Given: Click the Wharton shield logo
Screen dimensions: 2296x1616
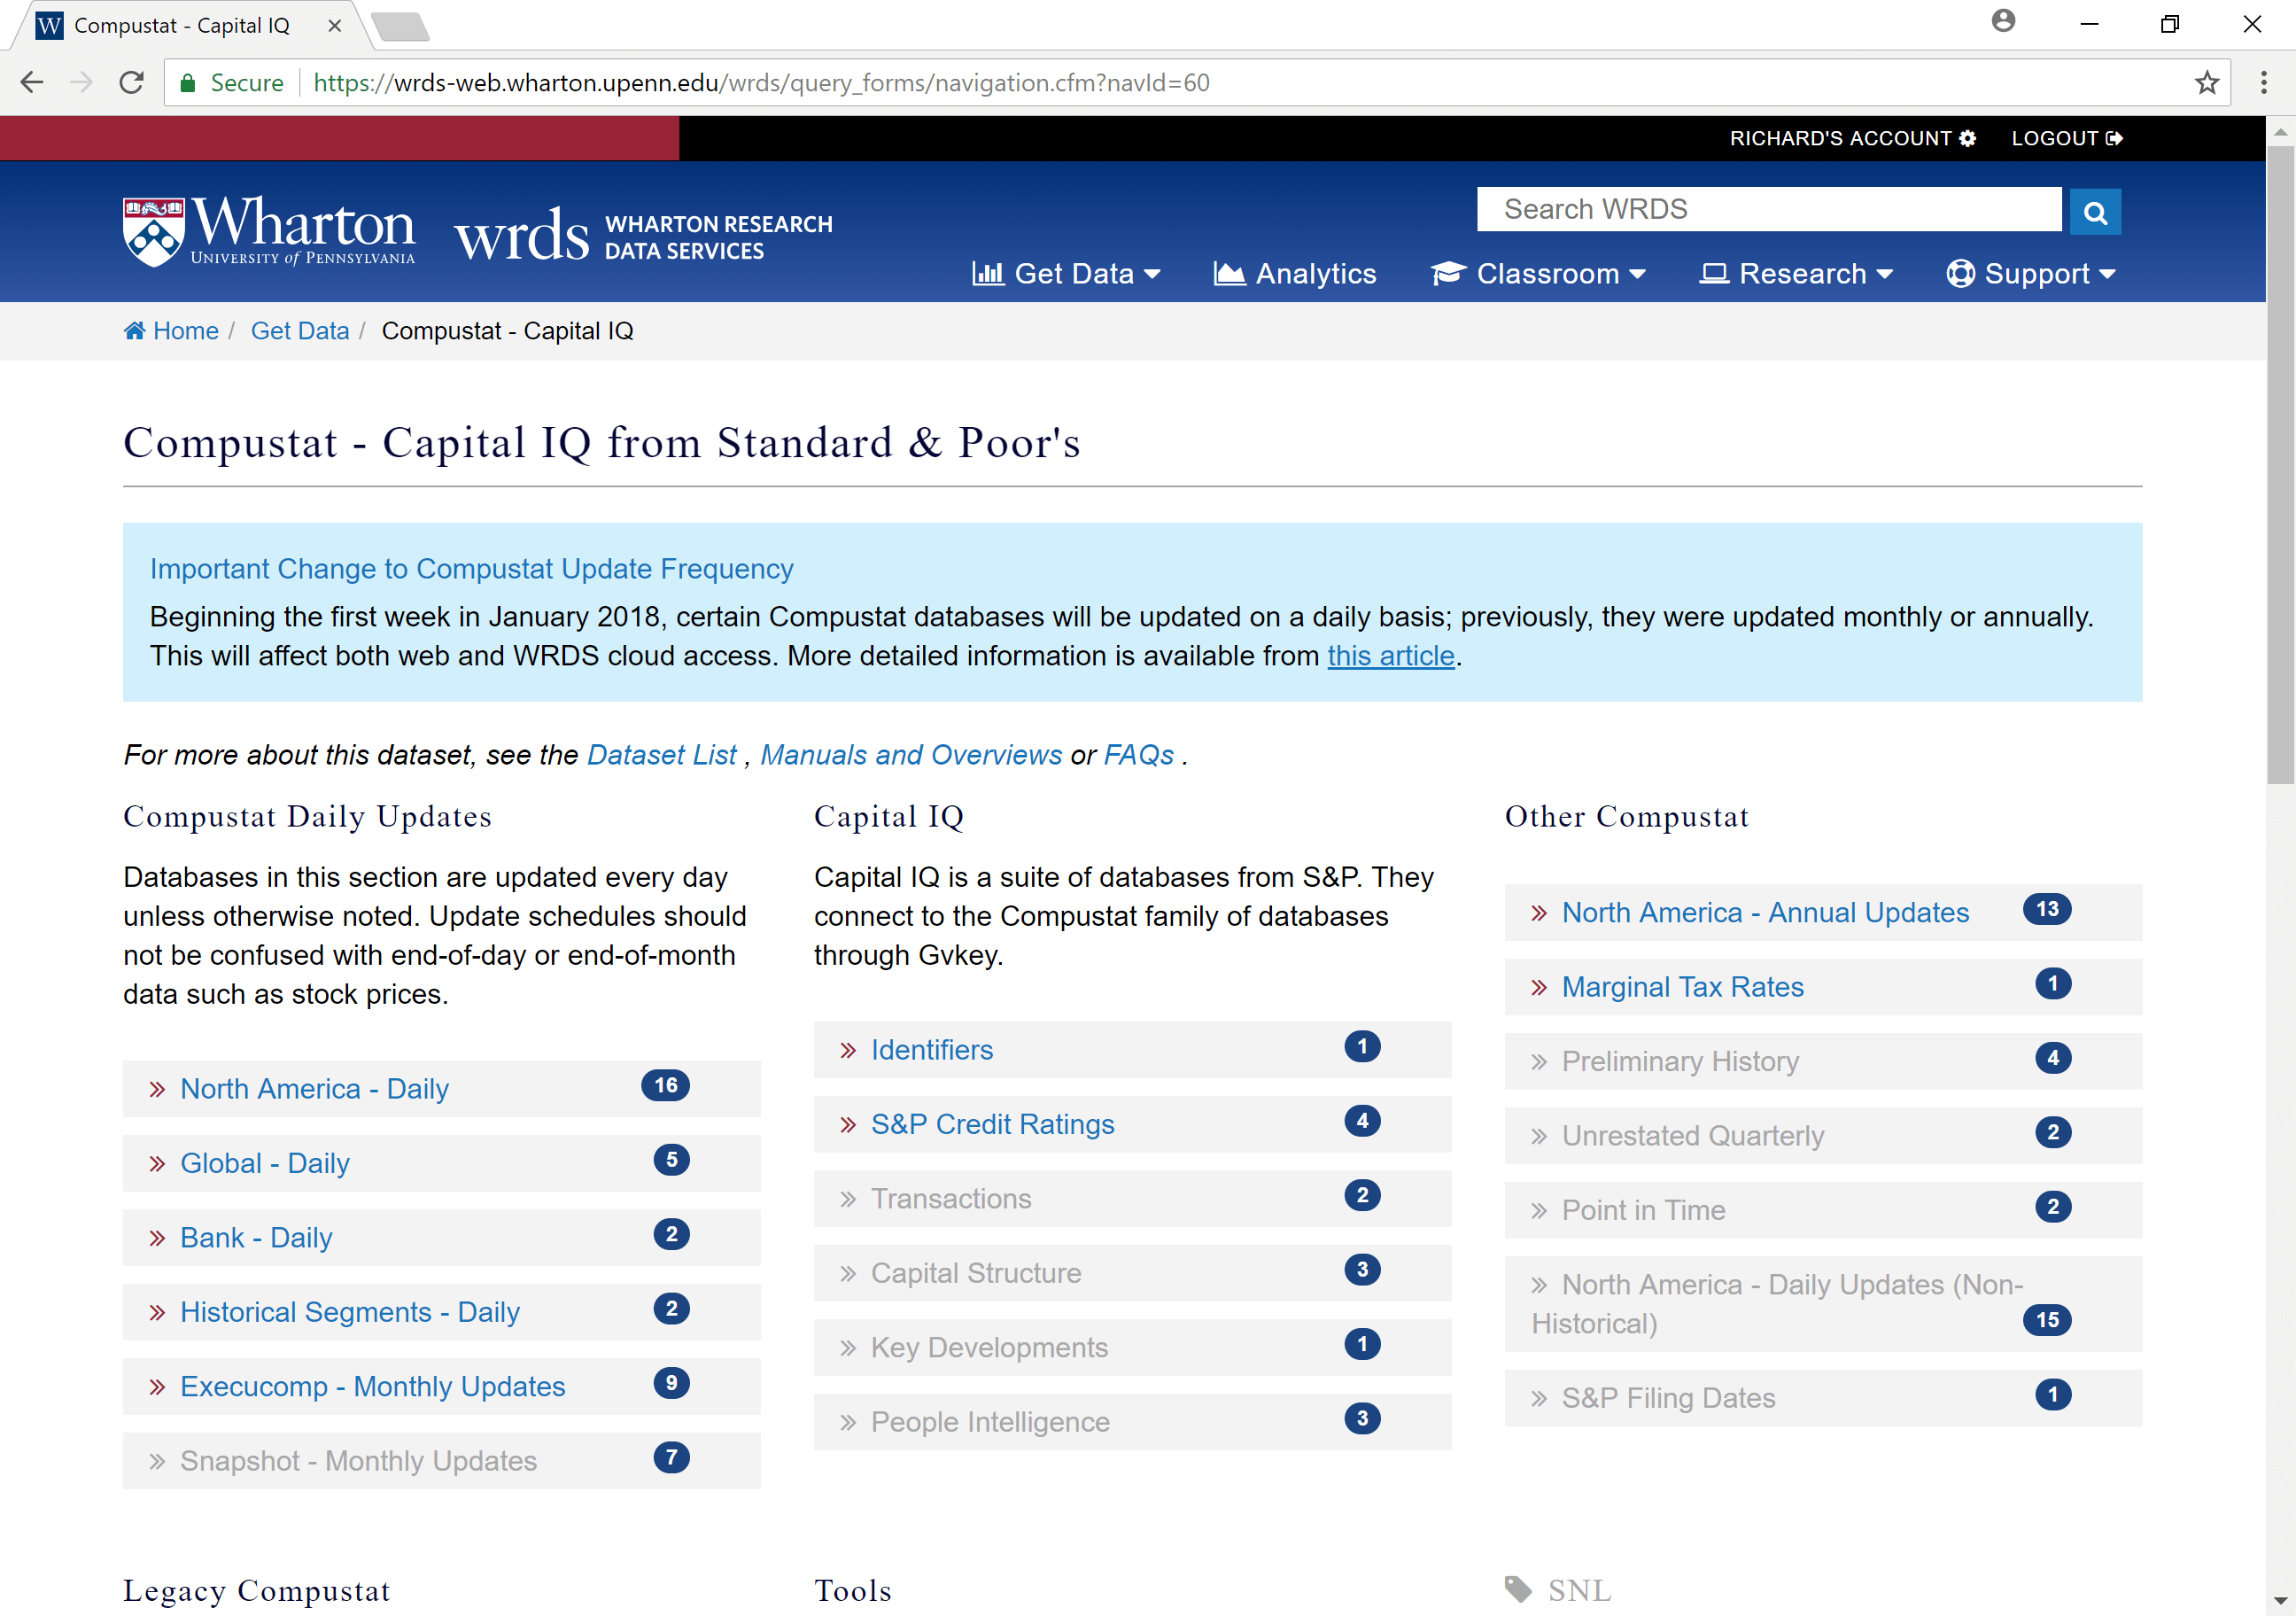Looking at the screenshot, I should (x=153, y=231).
